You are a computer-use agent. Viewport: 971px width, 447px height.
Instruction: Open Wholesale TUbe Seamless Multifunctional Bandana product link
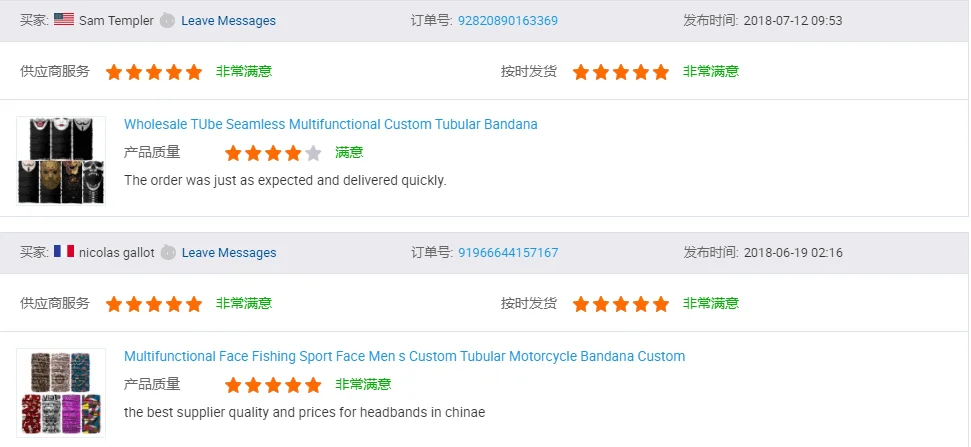[330, 124]
